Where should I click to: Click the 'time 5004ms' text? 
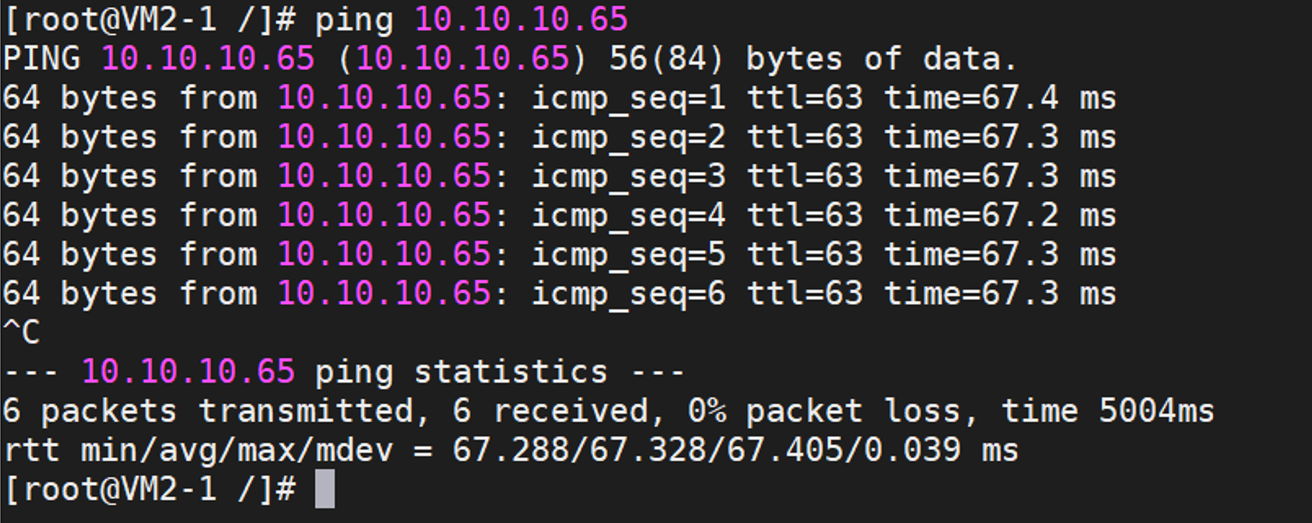pos(1108,411)
